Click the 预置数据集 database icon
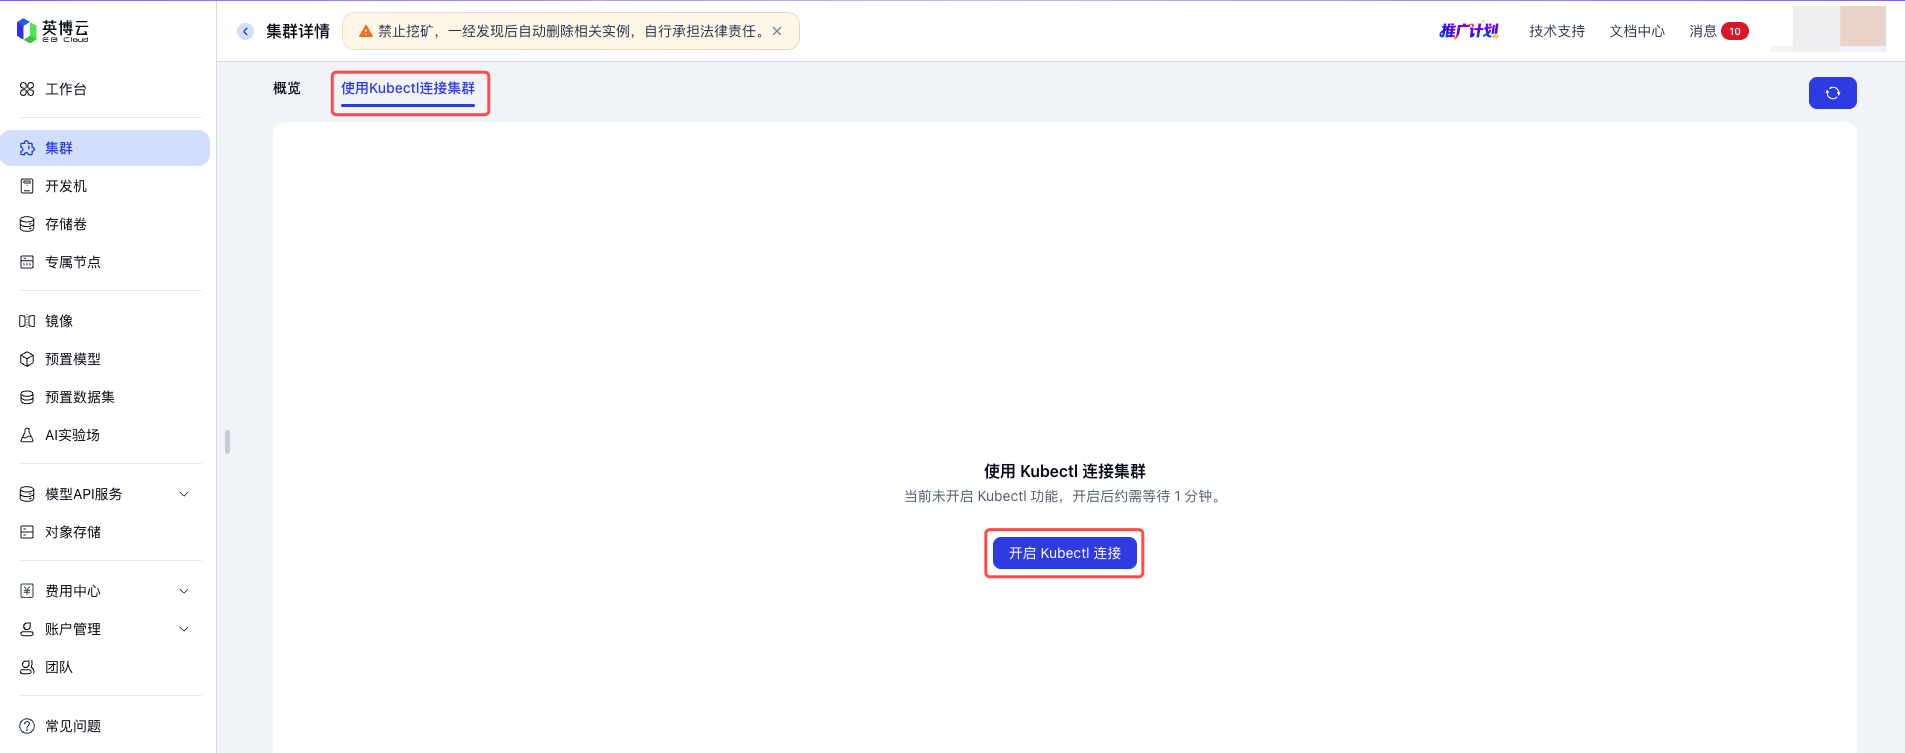The height and width of the screenshot is (753, 1905). (27, 397)
